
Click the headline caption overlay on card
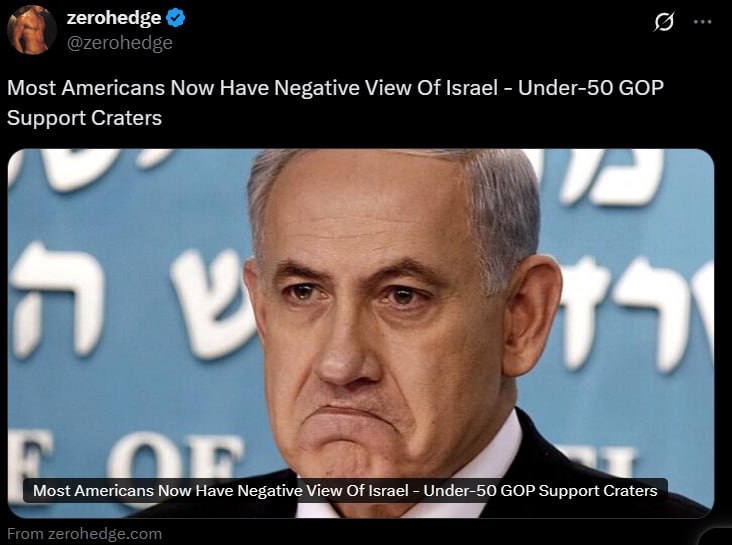pos(345,490)
